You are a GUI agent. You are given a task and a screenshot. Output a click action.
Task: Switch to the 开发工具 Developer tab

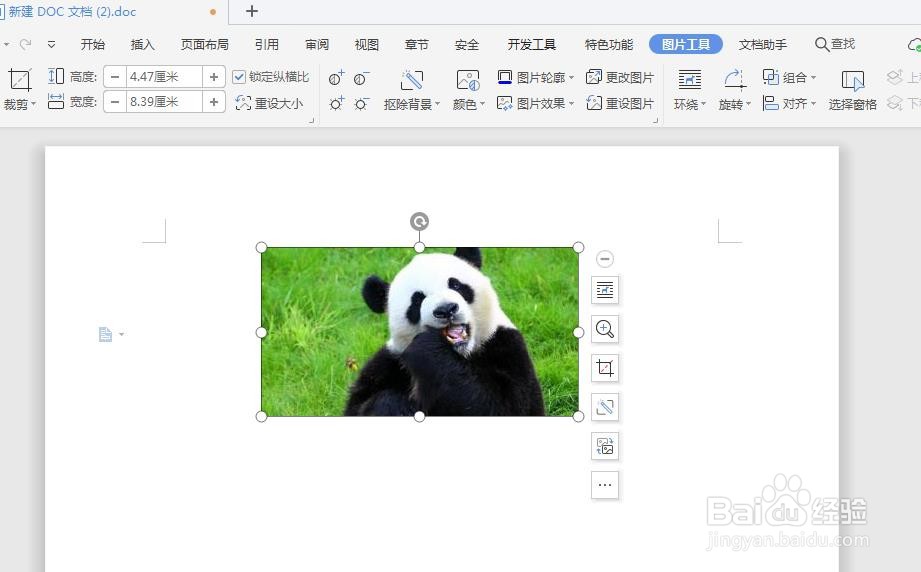pos(532,44)
